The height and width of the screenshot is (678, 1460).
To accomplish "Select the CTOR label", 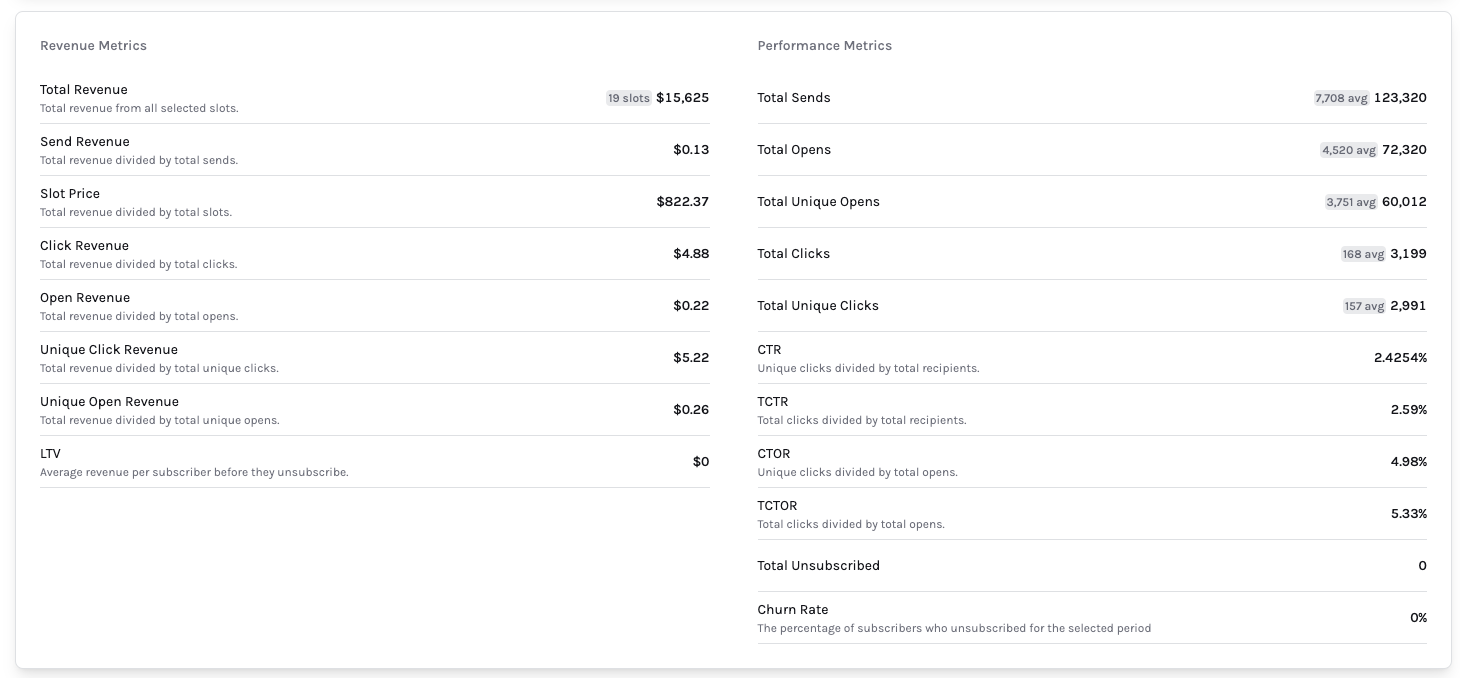I will pyautogui.click(x=774, y=454).
